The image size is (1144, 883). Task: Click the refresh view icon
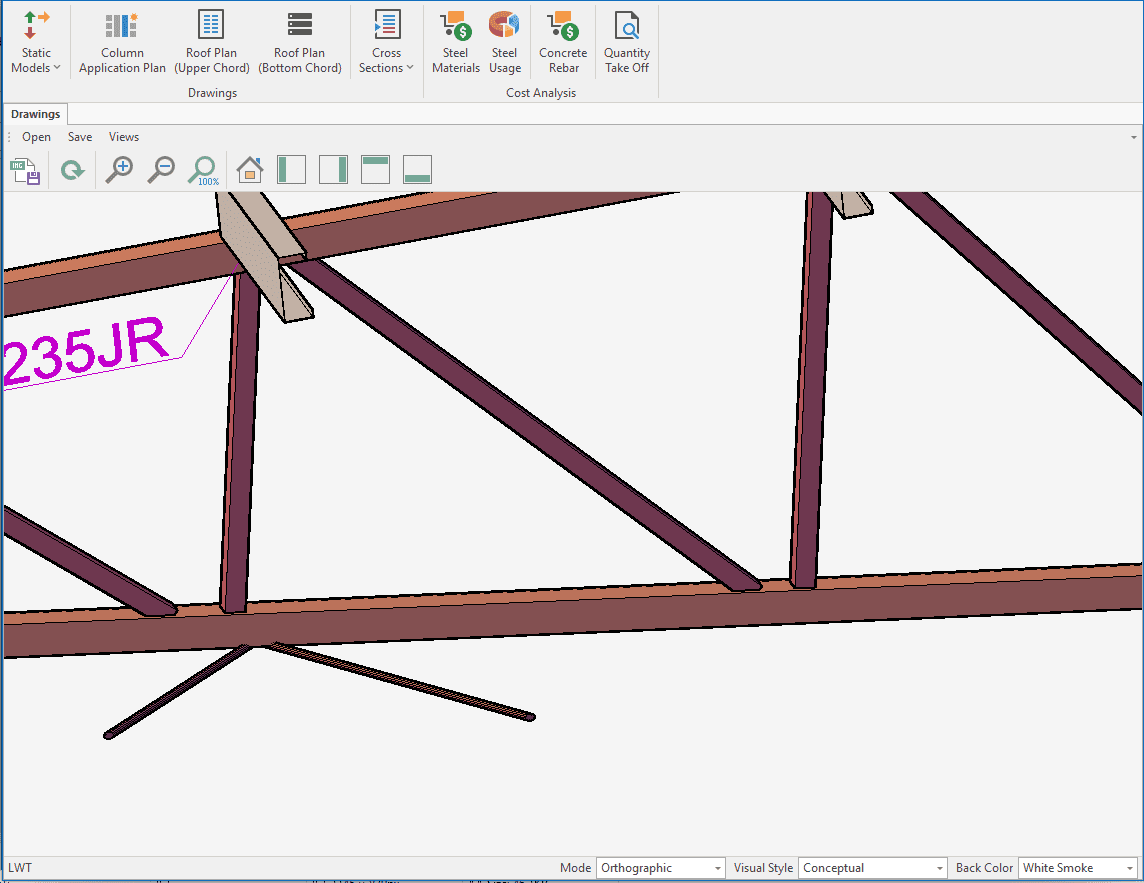(x=72, y=171)
